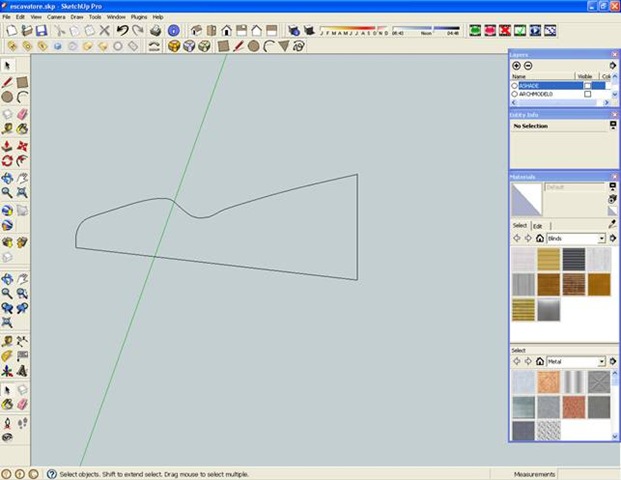Image resolution: width=621 pixels, height=480 pixels.
Task: Open the Blinds material library dropdown
Action: click(602, 239)
